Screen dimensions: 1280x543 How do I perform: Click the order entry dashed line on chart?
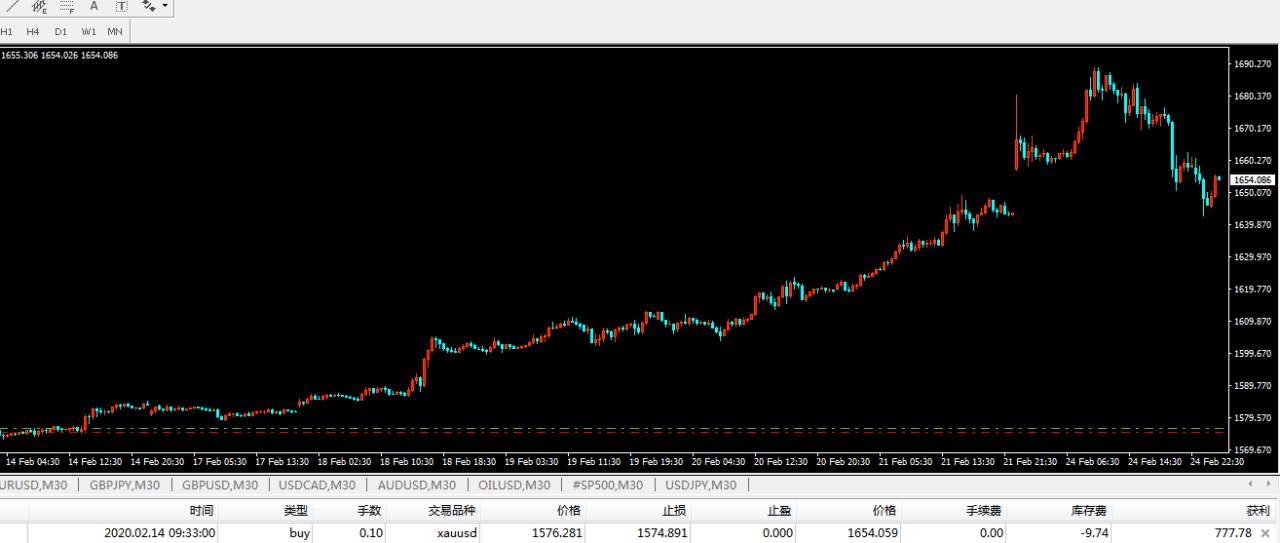612,428
